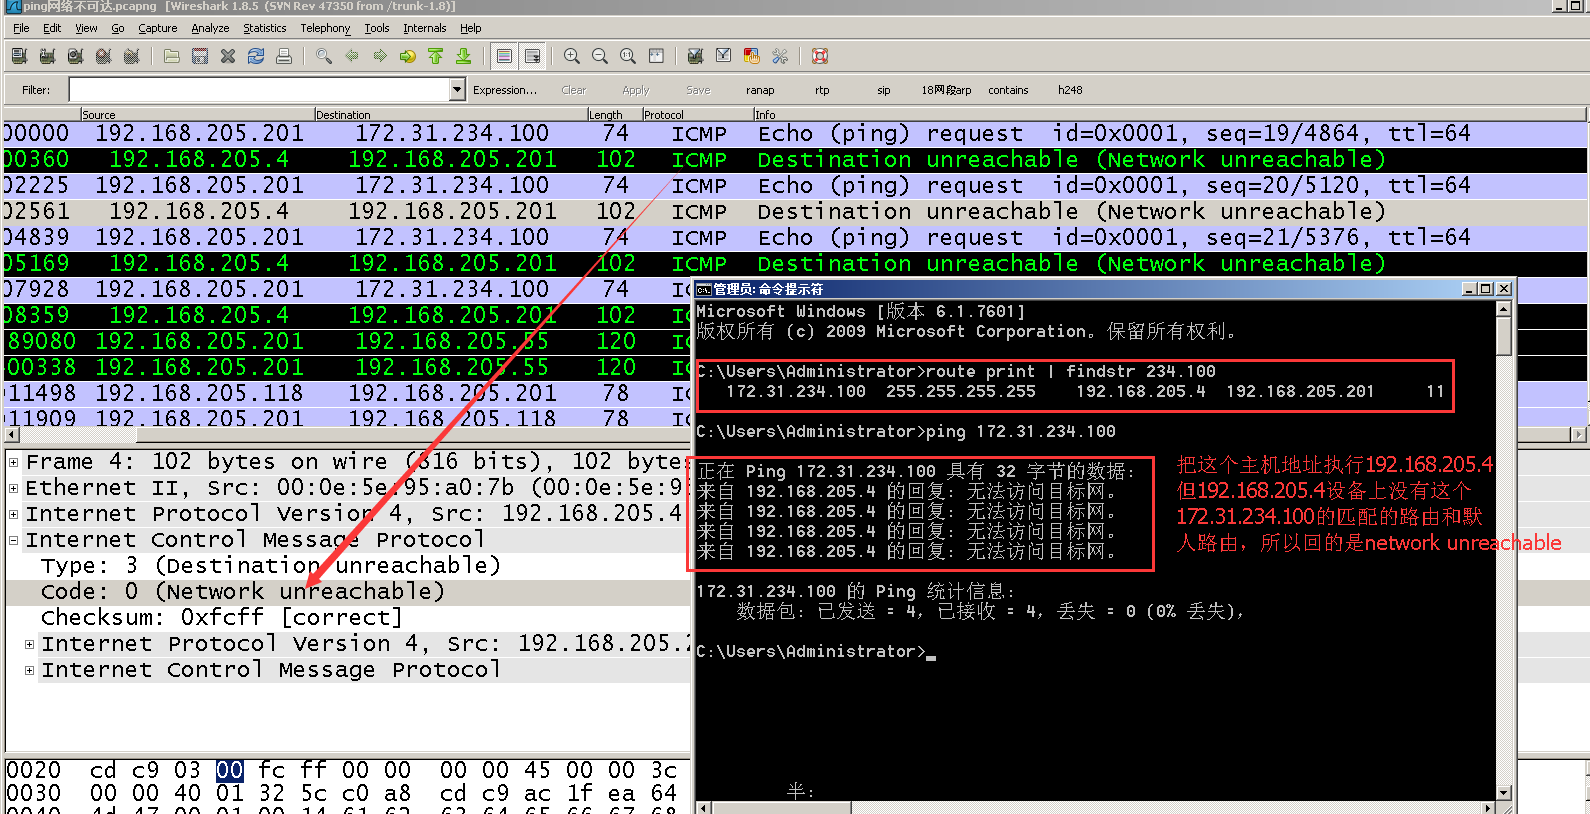Viewport: 1590px width, 814px height.
Task: Print packets printer icon
Action: pyautogui.click(x=284, y=56)
